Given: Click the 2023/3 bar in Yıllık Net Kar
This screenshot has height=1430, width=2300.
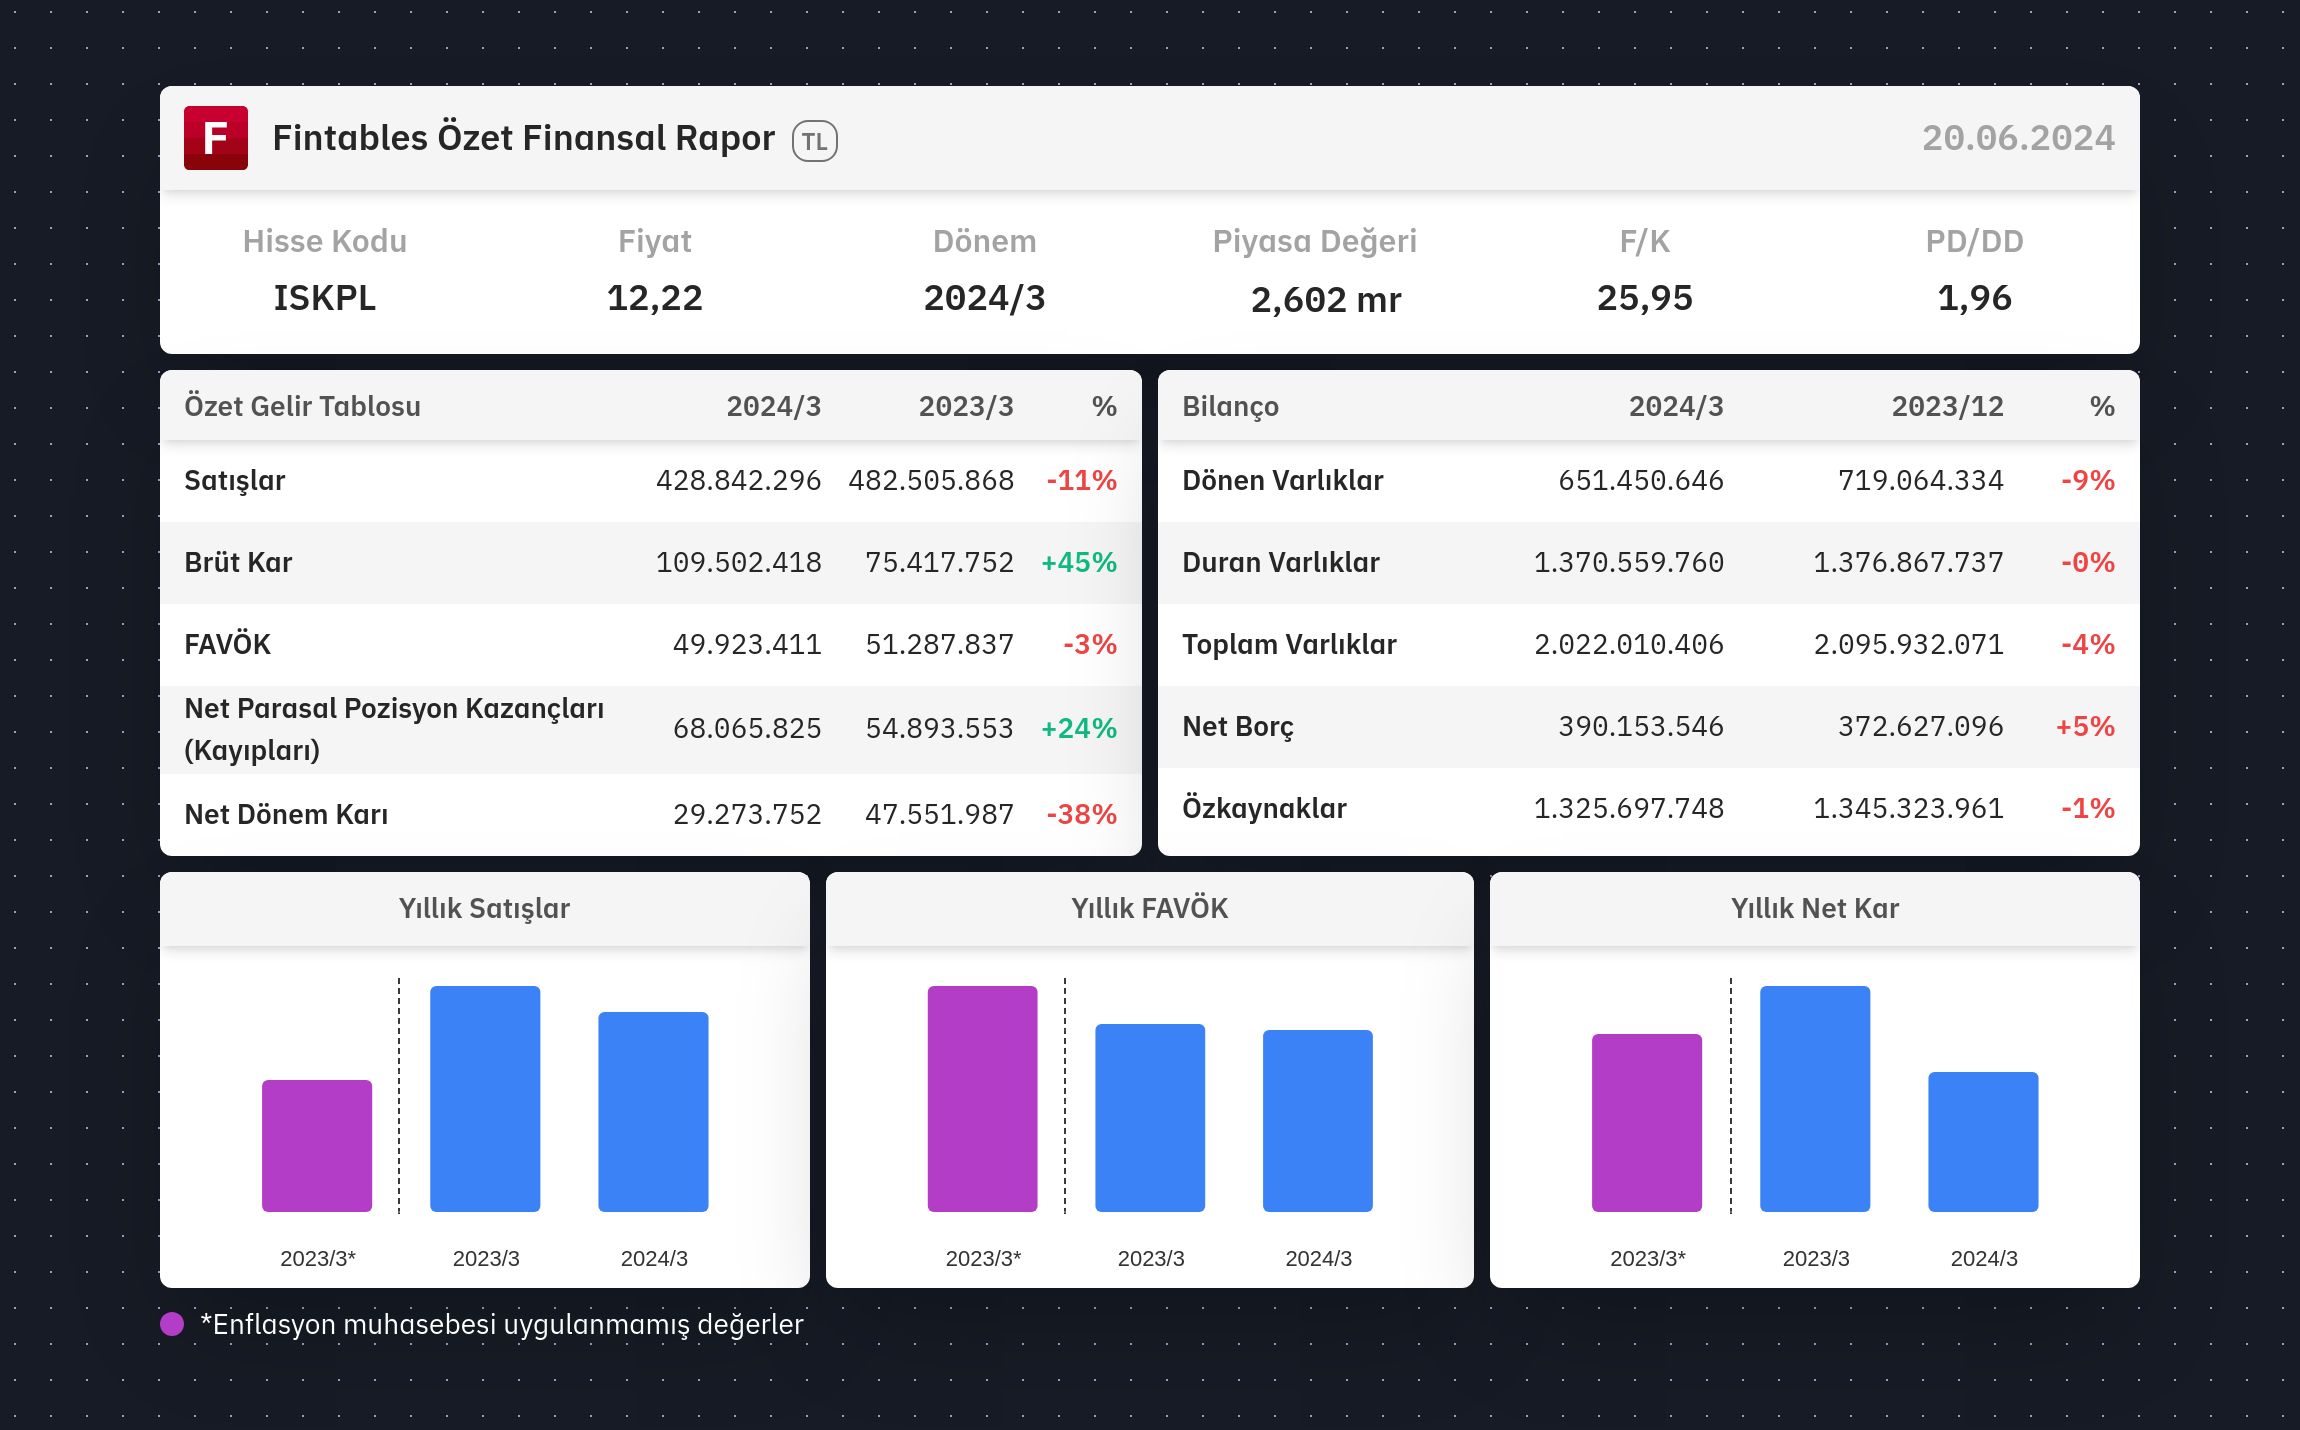Looking at the screenshot, I should tap(1815, 1099).
